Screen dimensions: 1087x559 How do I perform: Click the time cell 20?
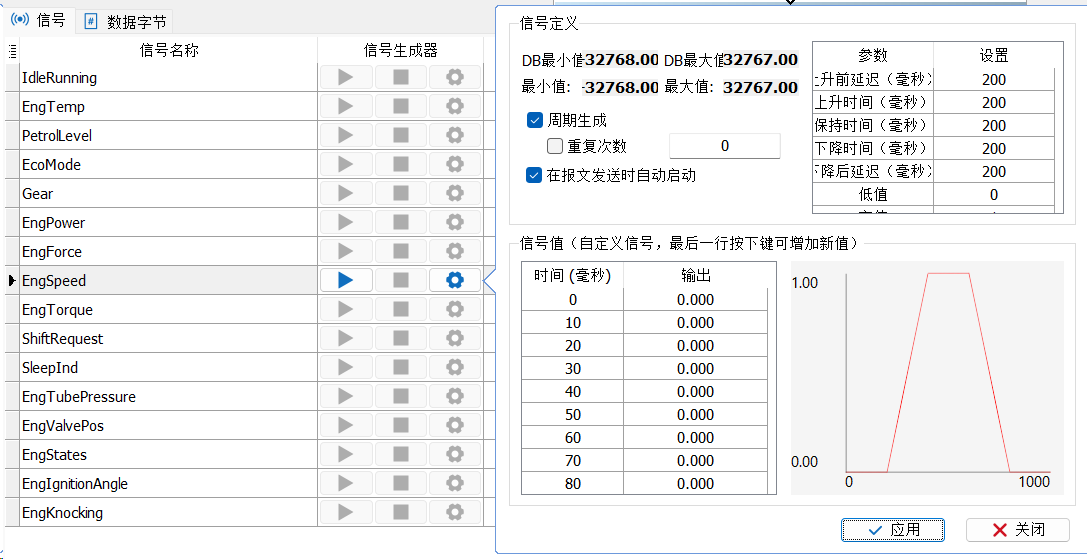572,345
